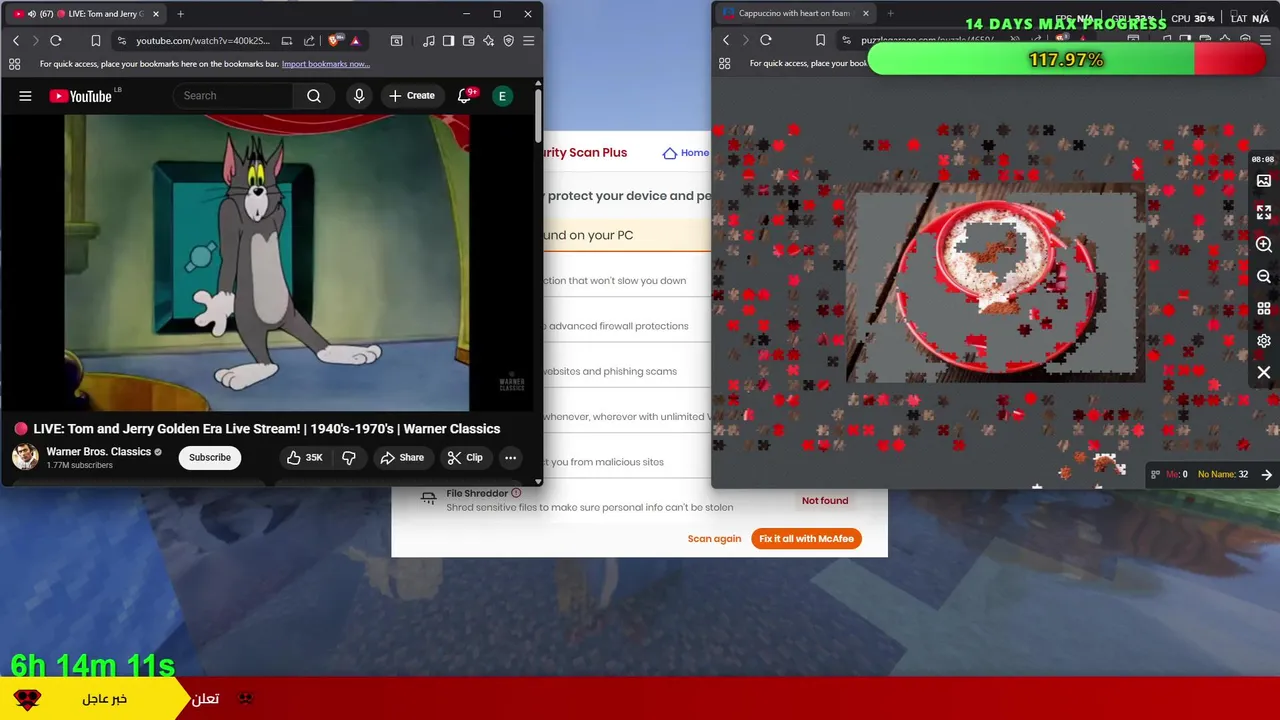Image resolution: width=1280 pixels, height=720 pixels.
Task: Click the LIVE Tom and Jerry video title
Action: tap(267, 429)
